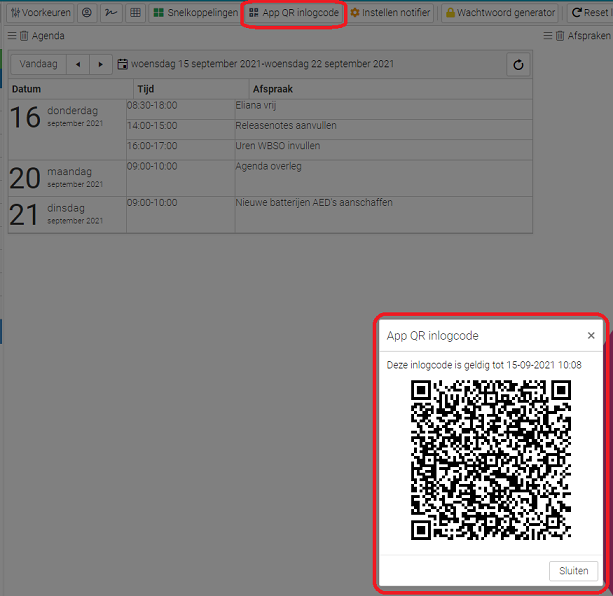This screenshot has height=596, width=613.
Task: Go to next period with right arrow
Action: point(101,64)
